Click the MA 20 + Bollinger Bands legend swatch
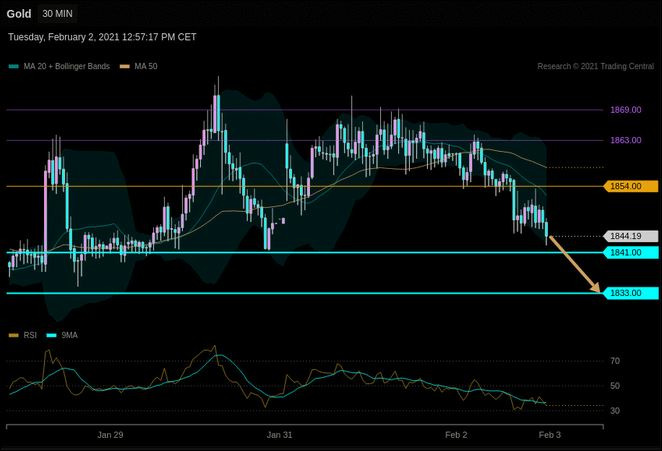Viewport: 662px width, 451px height. click(14, 66)
